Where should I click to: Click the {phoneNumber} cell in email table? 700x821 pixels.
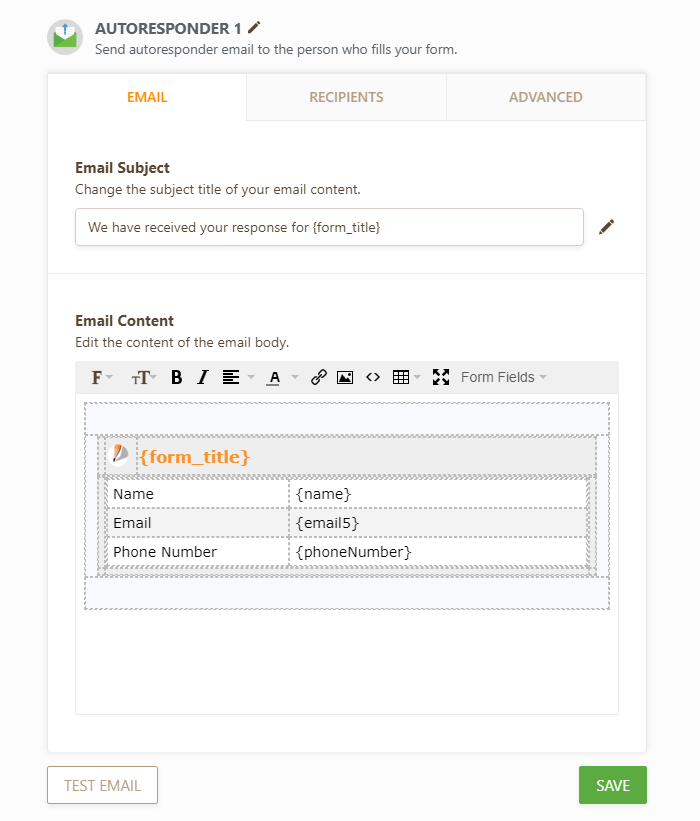437,552
